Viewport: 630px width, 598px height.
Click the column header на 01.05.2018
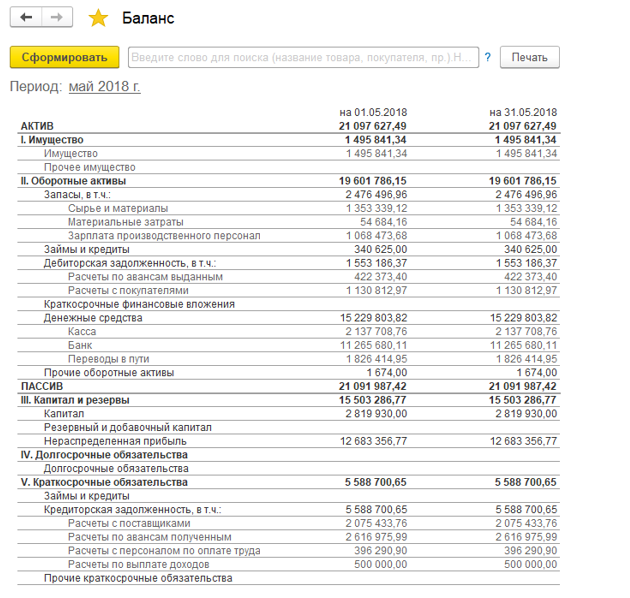pos(373,112)
